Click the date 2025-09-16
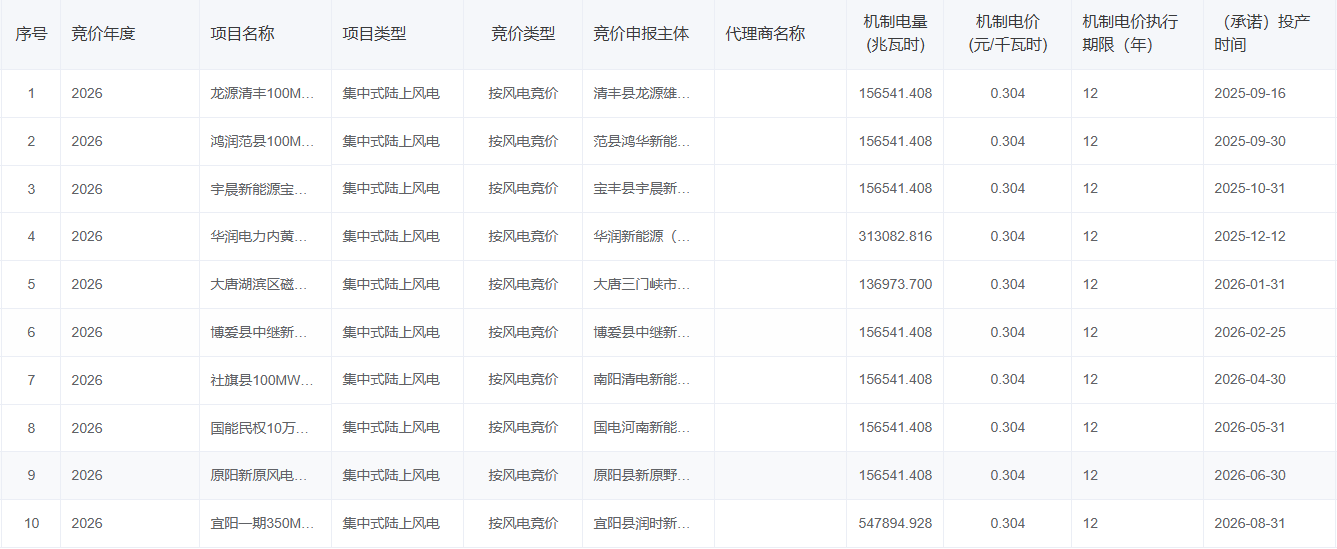 1250,94
